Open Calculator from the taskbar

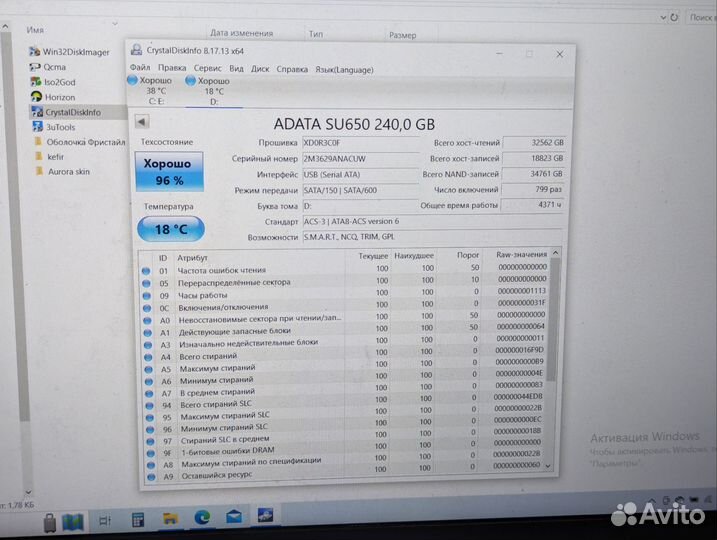tap(137, 520)
